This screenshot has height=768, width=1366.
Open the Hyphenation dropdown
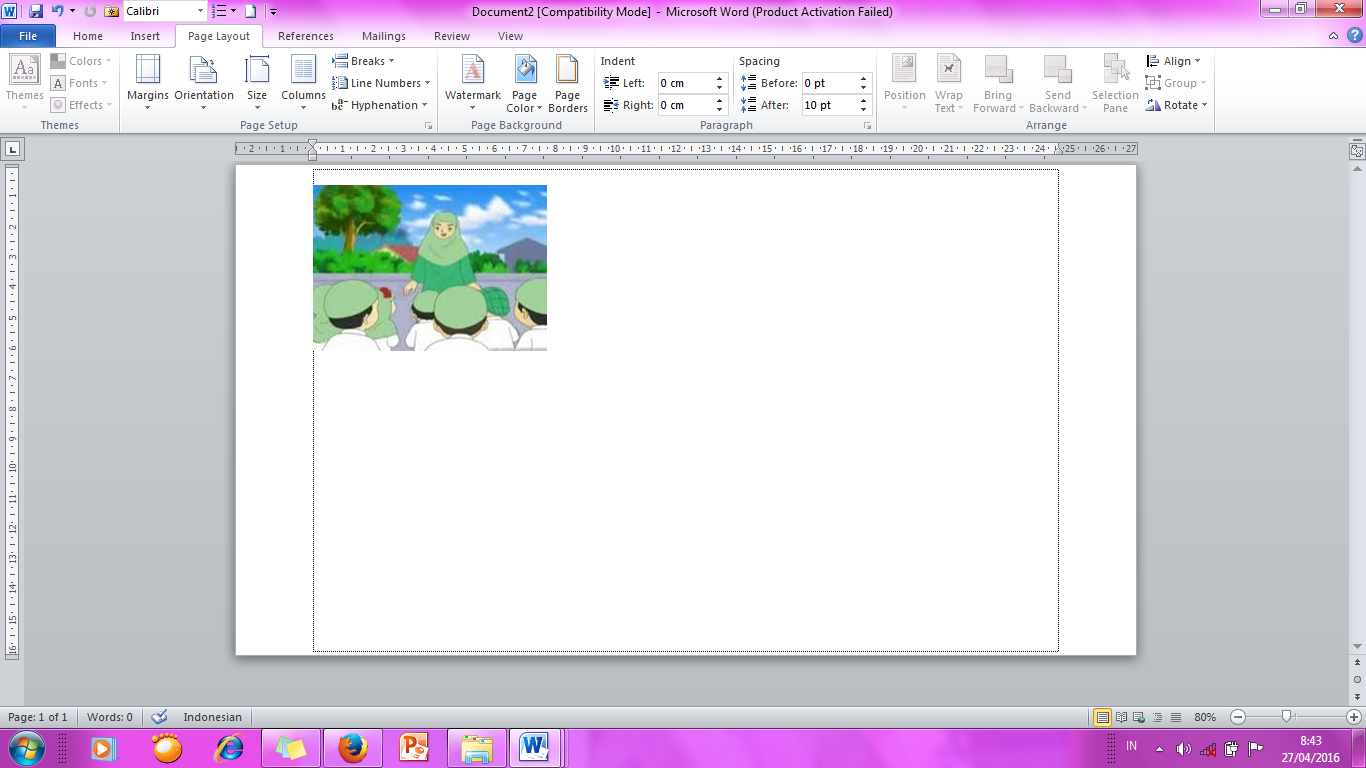click(x=381, y=105)
